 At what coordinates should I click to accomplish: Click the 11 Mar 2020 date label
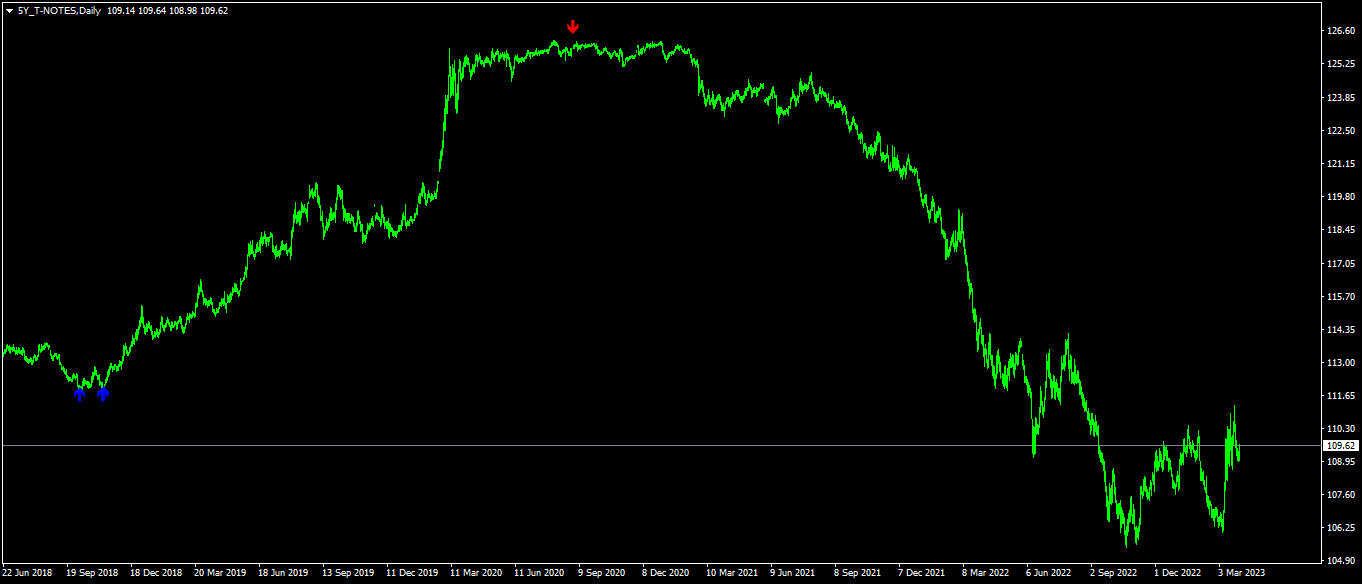pos(476,573)
